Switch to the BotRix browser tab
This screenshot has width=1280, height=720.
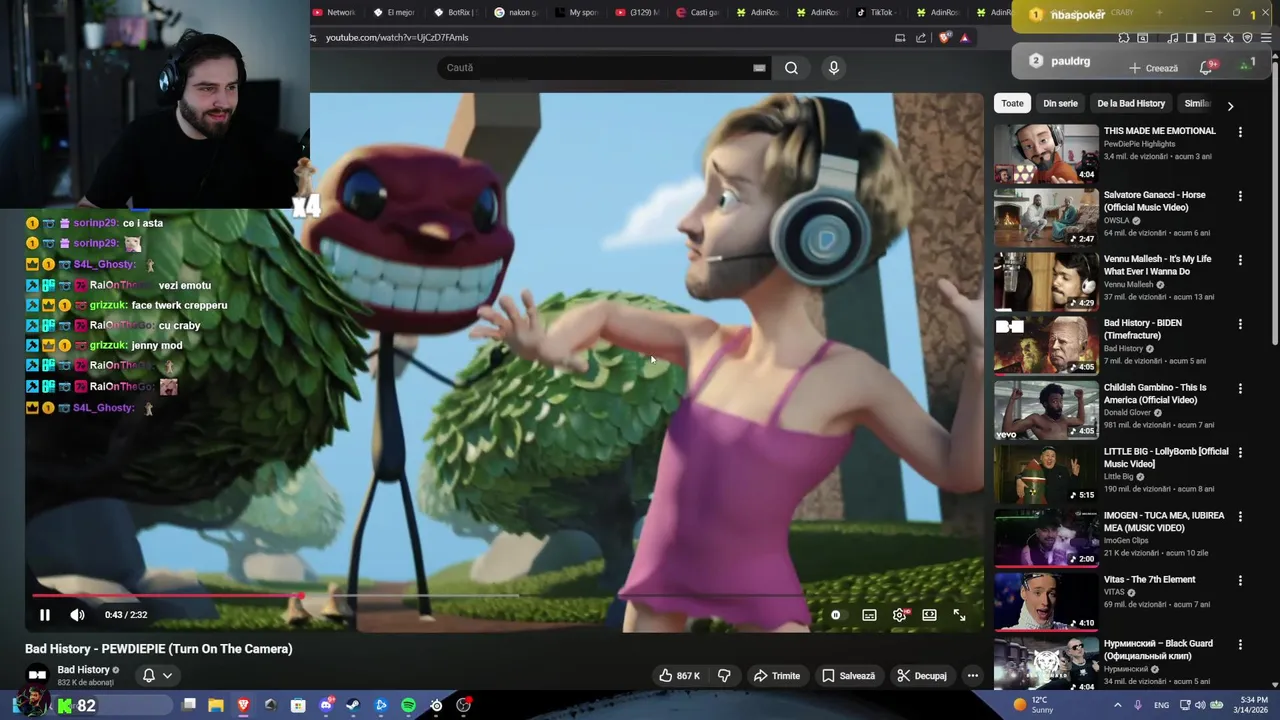pyautogui.click(x=455, y=13)
